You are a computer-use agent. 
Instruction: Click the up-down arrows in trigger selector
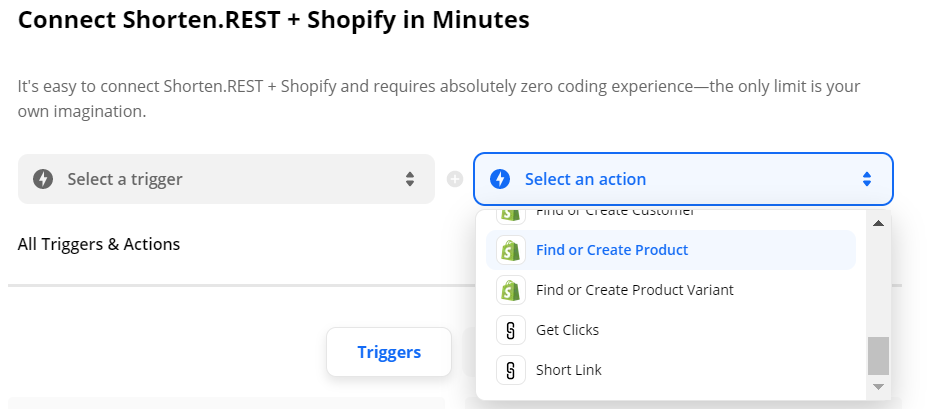click(x=410, y=179)
